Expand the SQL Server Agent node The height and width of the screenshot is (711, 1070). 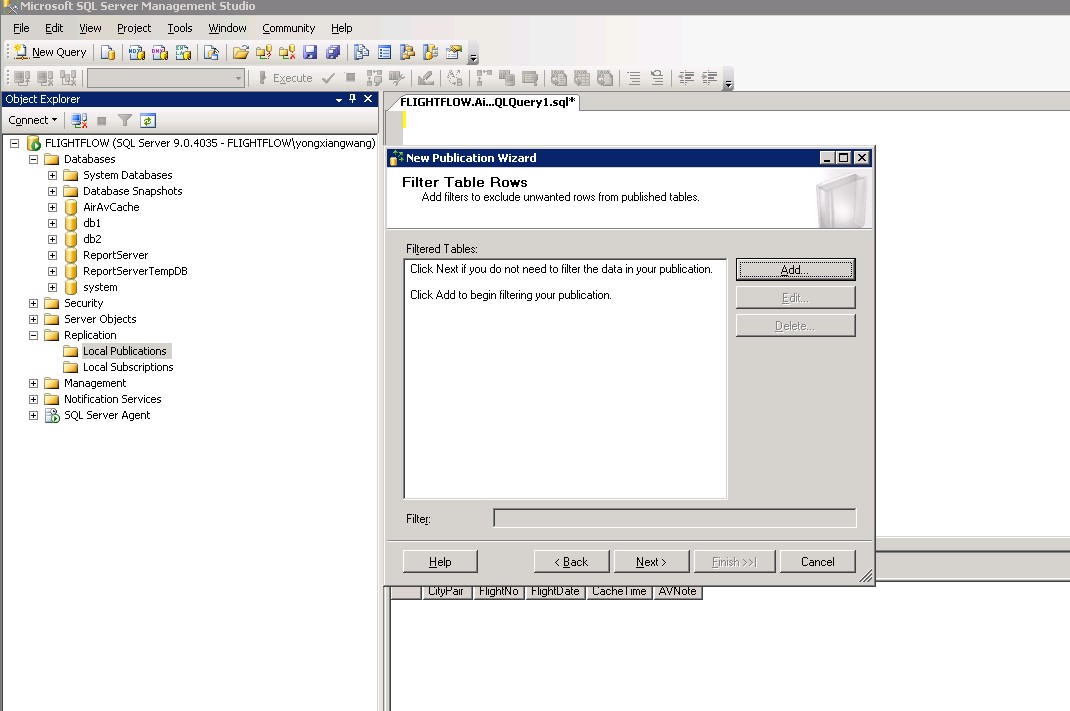point(34,415)
